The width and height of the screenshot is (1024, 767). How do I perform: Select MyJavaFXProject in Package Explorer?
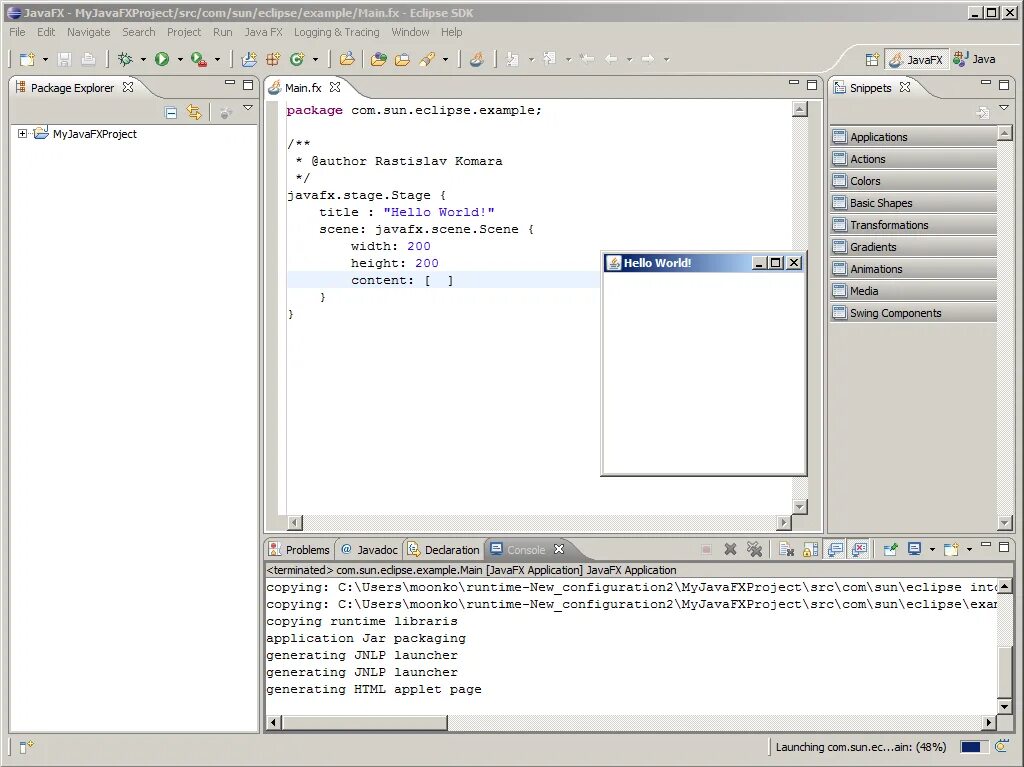point(95,134)
